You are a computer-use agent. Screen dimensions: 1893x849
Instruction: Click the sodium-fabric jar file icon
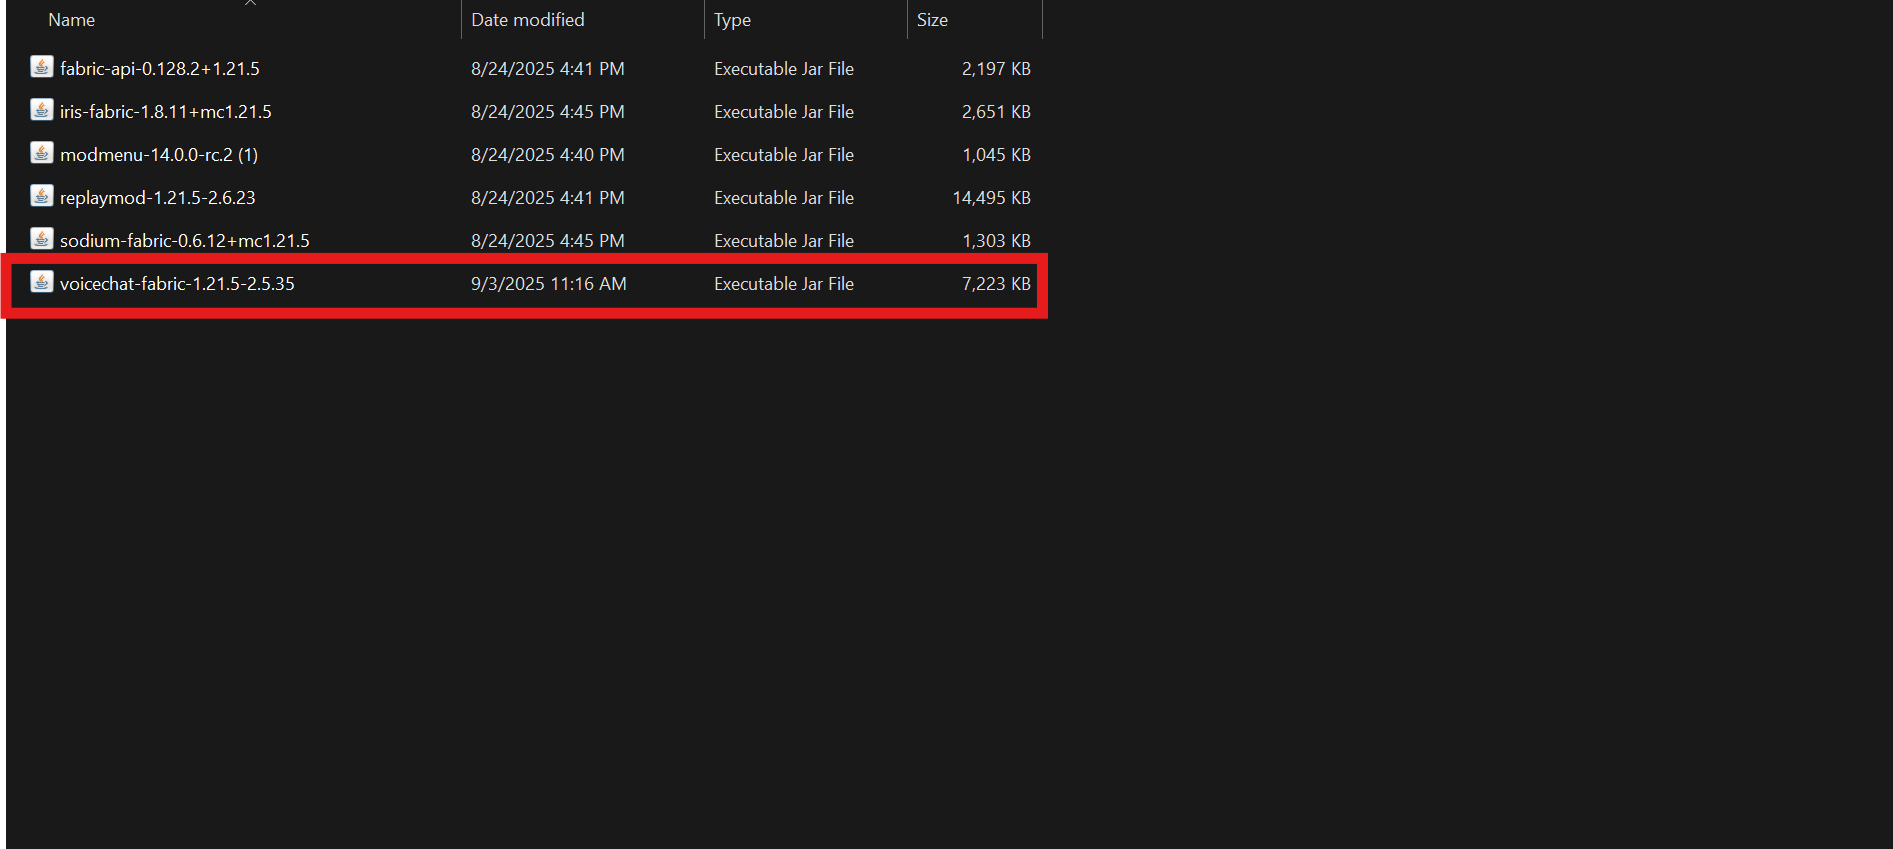[41, 239]
